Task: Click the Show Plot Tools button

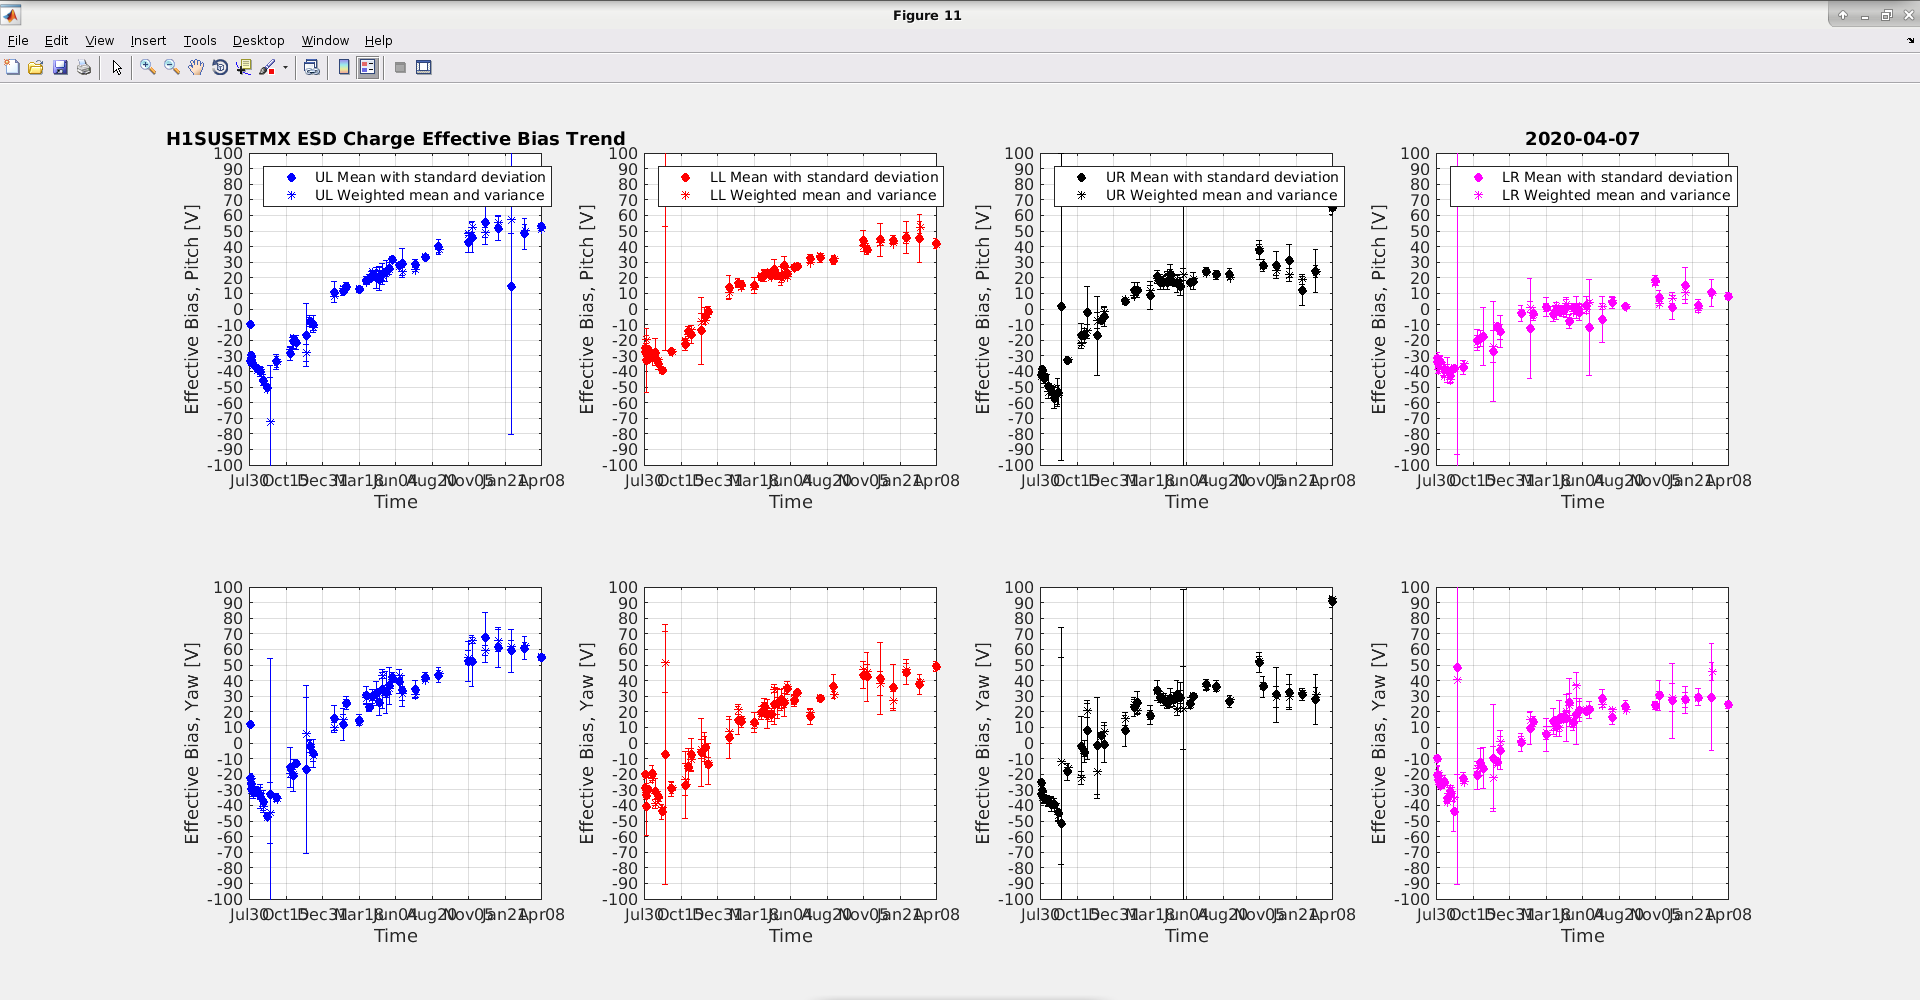Action: pos(424,67)
